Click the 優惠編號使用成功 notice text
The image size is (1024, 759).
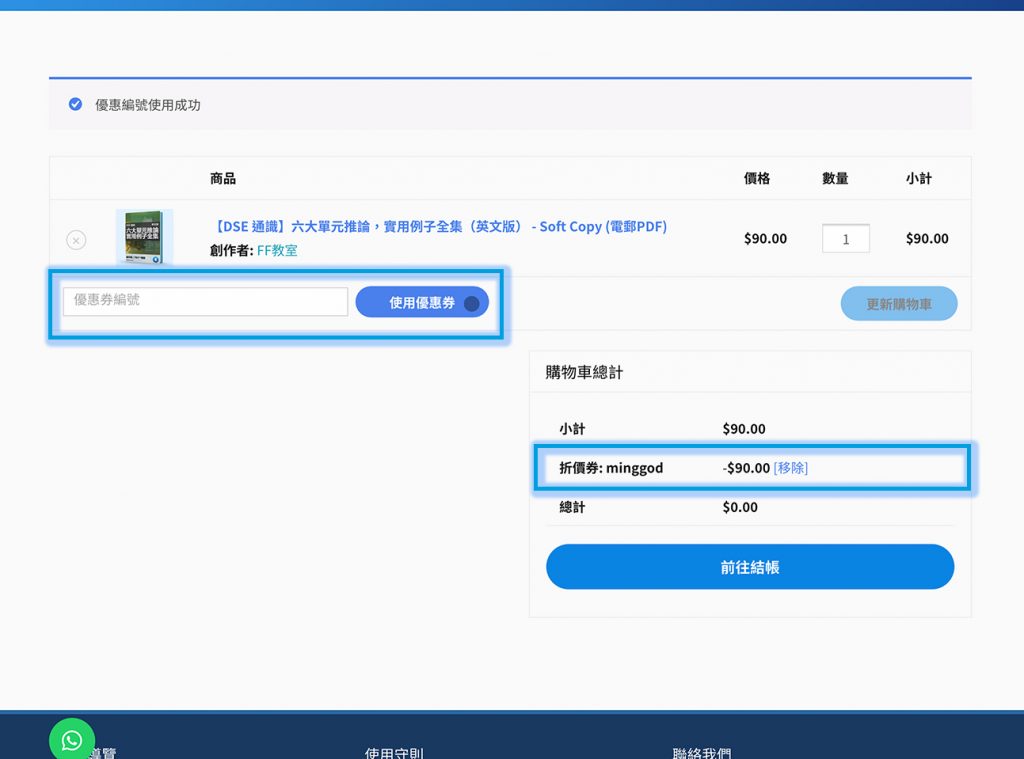[x=148, y=105]
